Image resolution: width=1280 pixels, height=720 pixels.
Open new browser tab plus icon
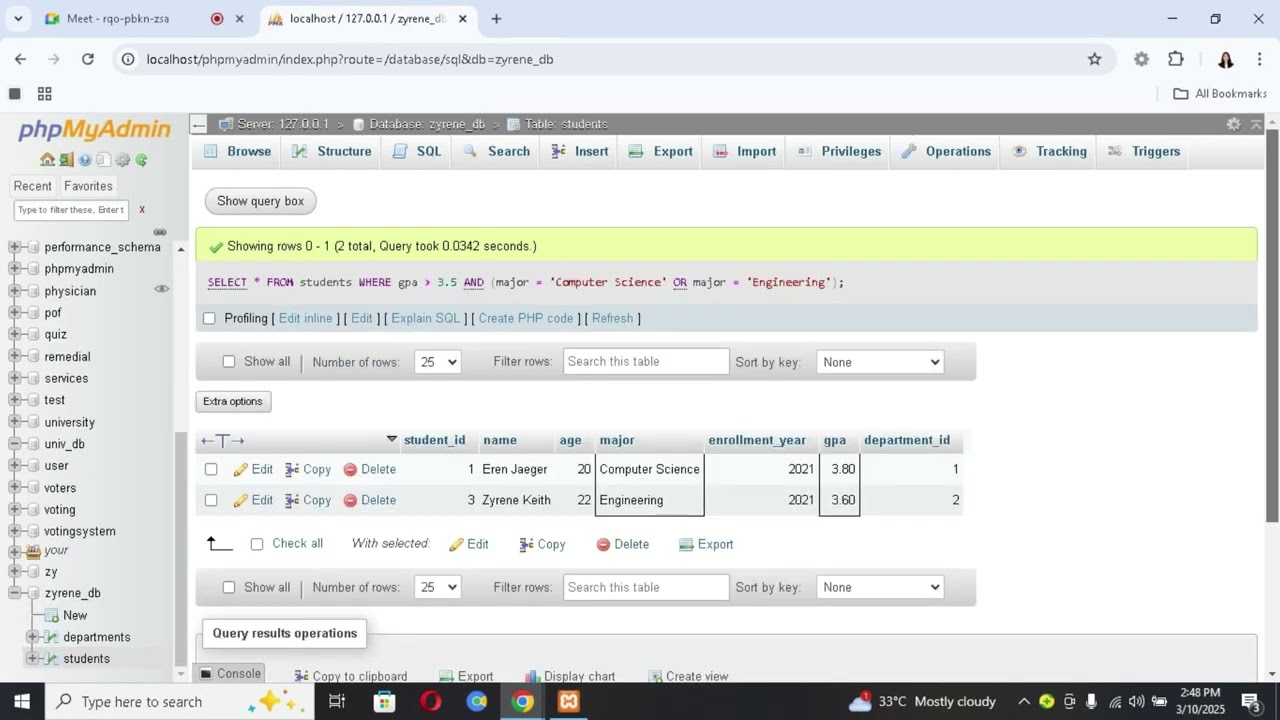tap(496, 18)
